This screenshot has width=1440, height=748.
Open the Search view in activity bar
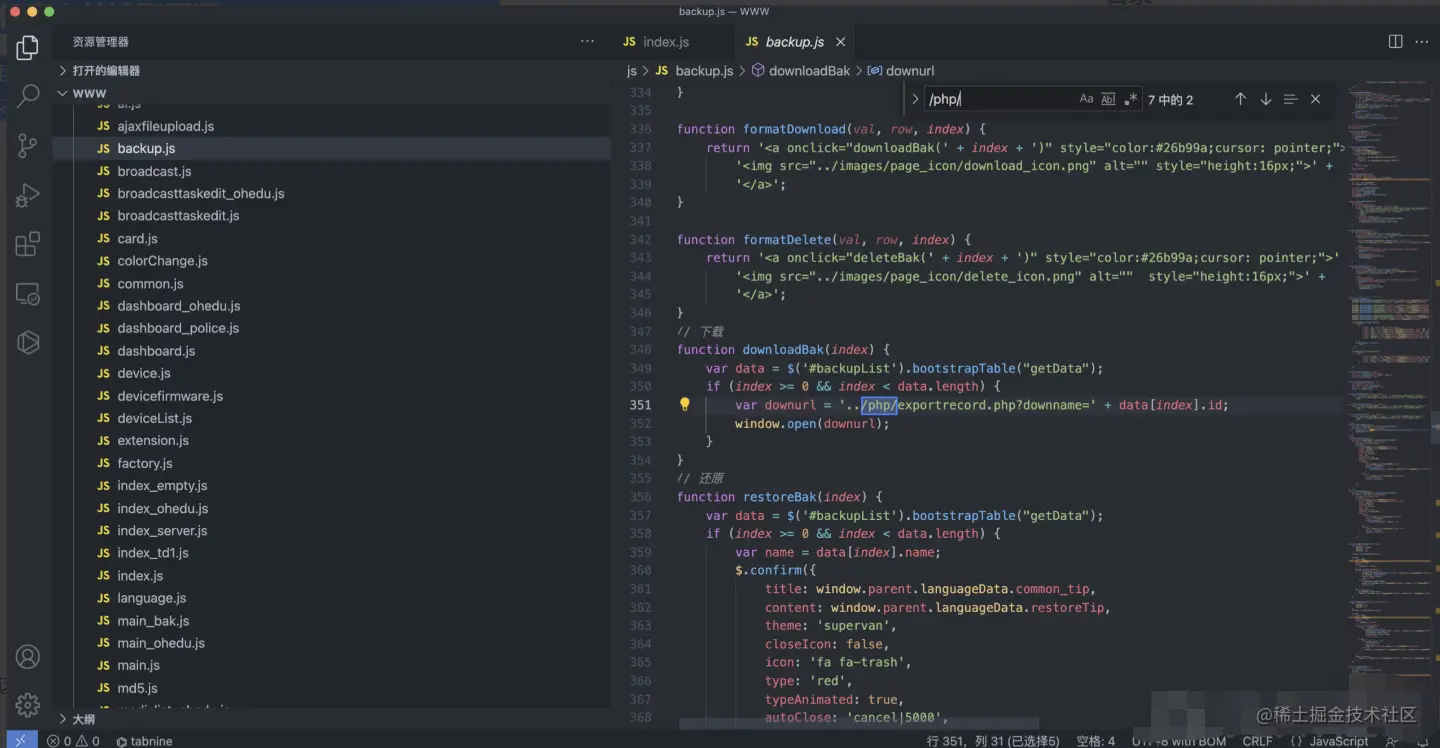(x=28, y=96)
